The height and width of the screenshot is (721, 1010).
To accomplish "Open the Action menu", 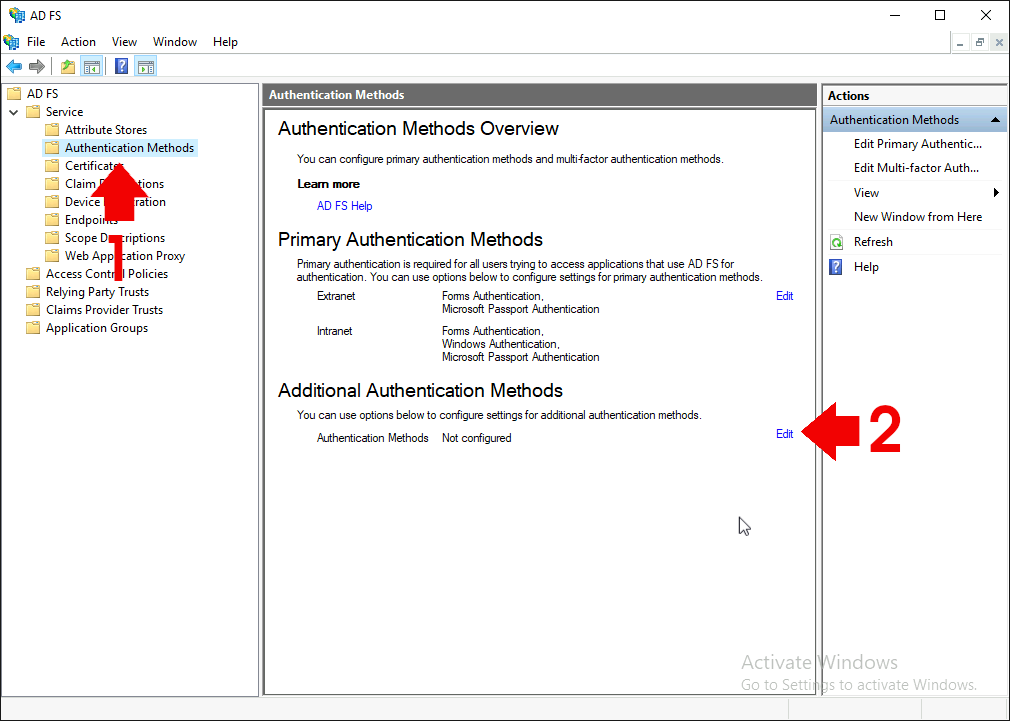I will [78, 42].
